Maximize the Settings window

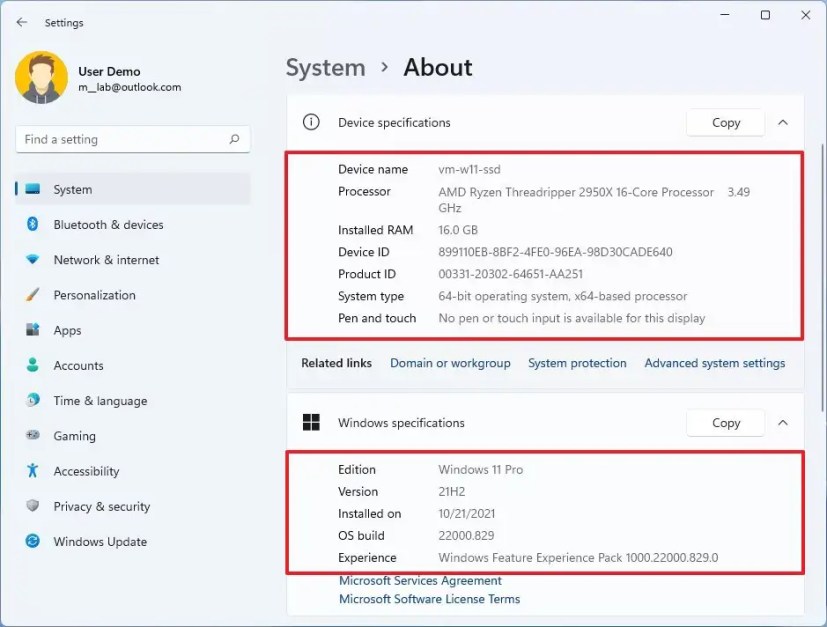(765, 15)
